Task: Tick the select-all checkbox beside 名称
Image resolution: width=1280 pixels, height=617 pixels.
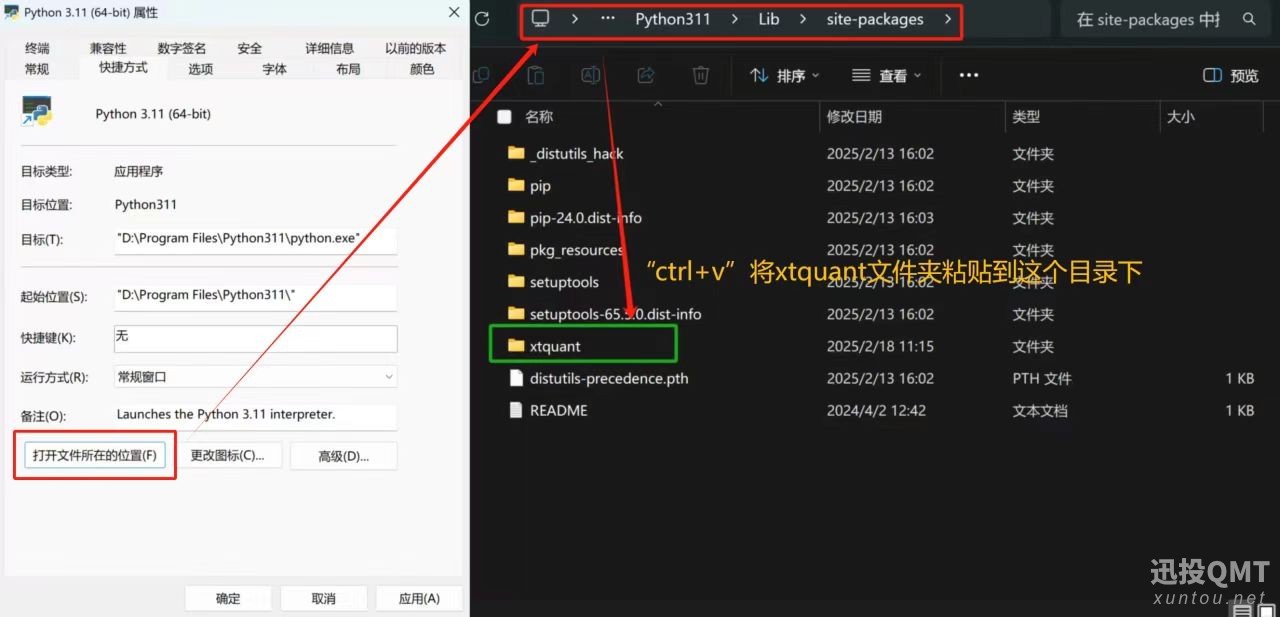Action: tap(504, 117)
